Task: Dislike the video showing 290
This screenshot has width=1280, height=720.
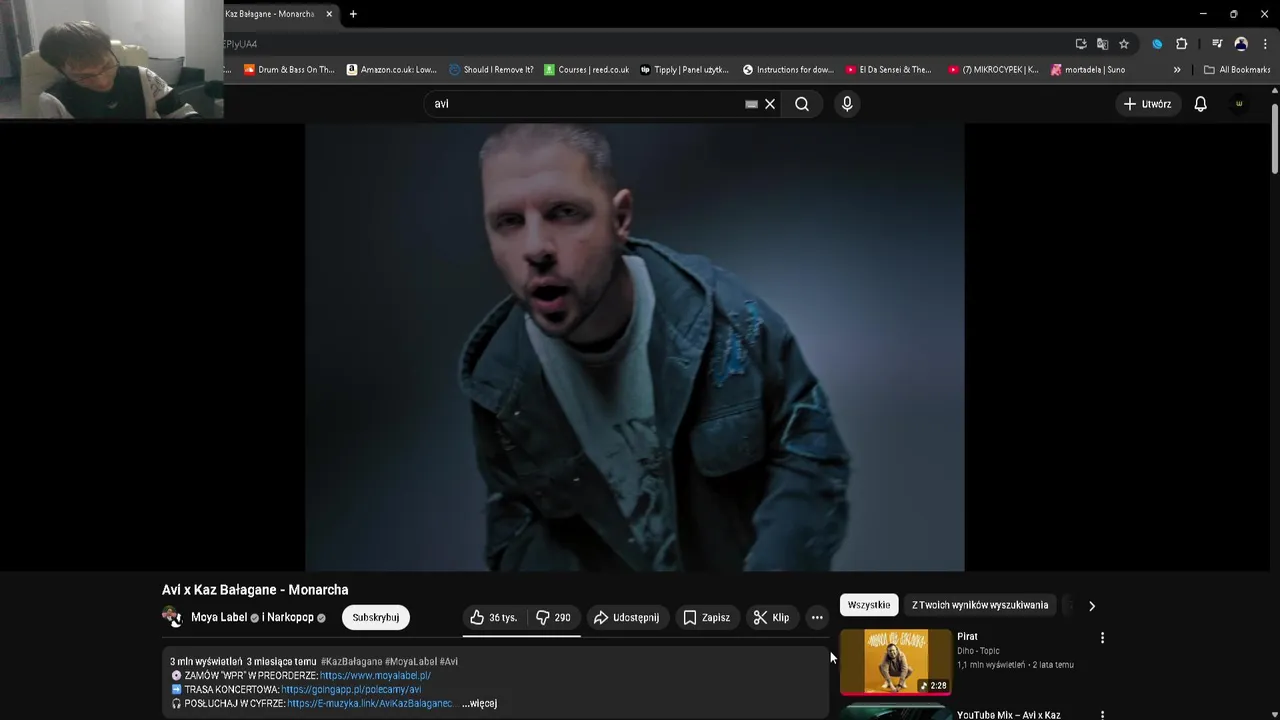Action: pyautogui.click(x=553, y=617)
